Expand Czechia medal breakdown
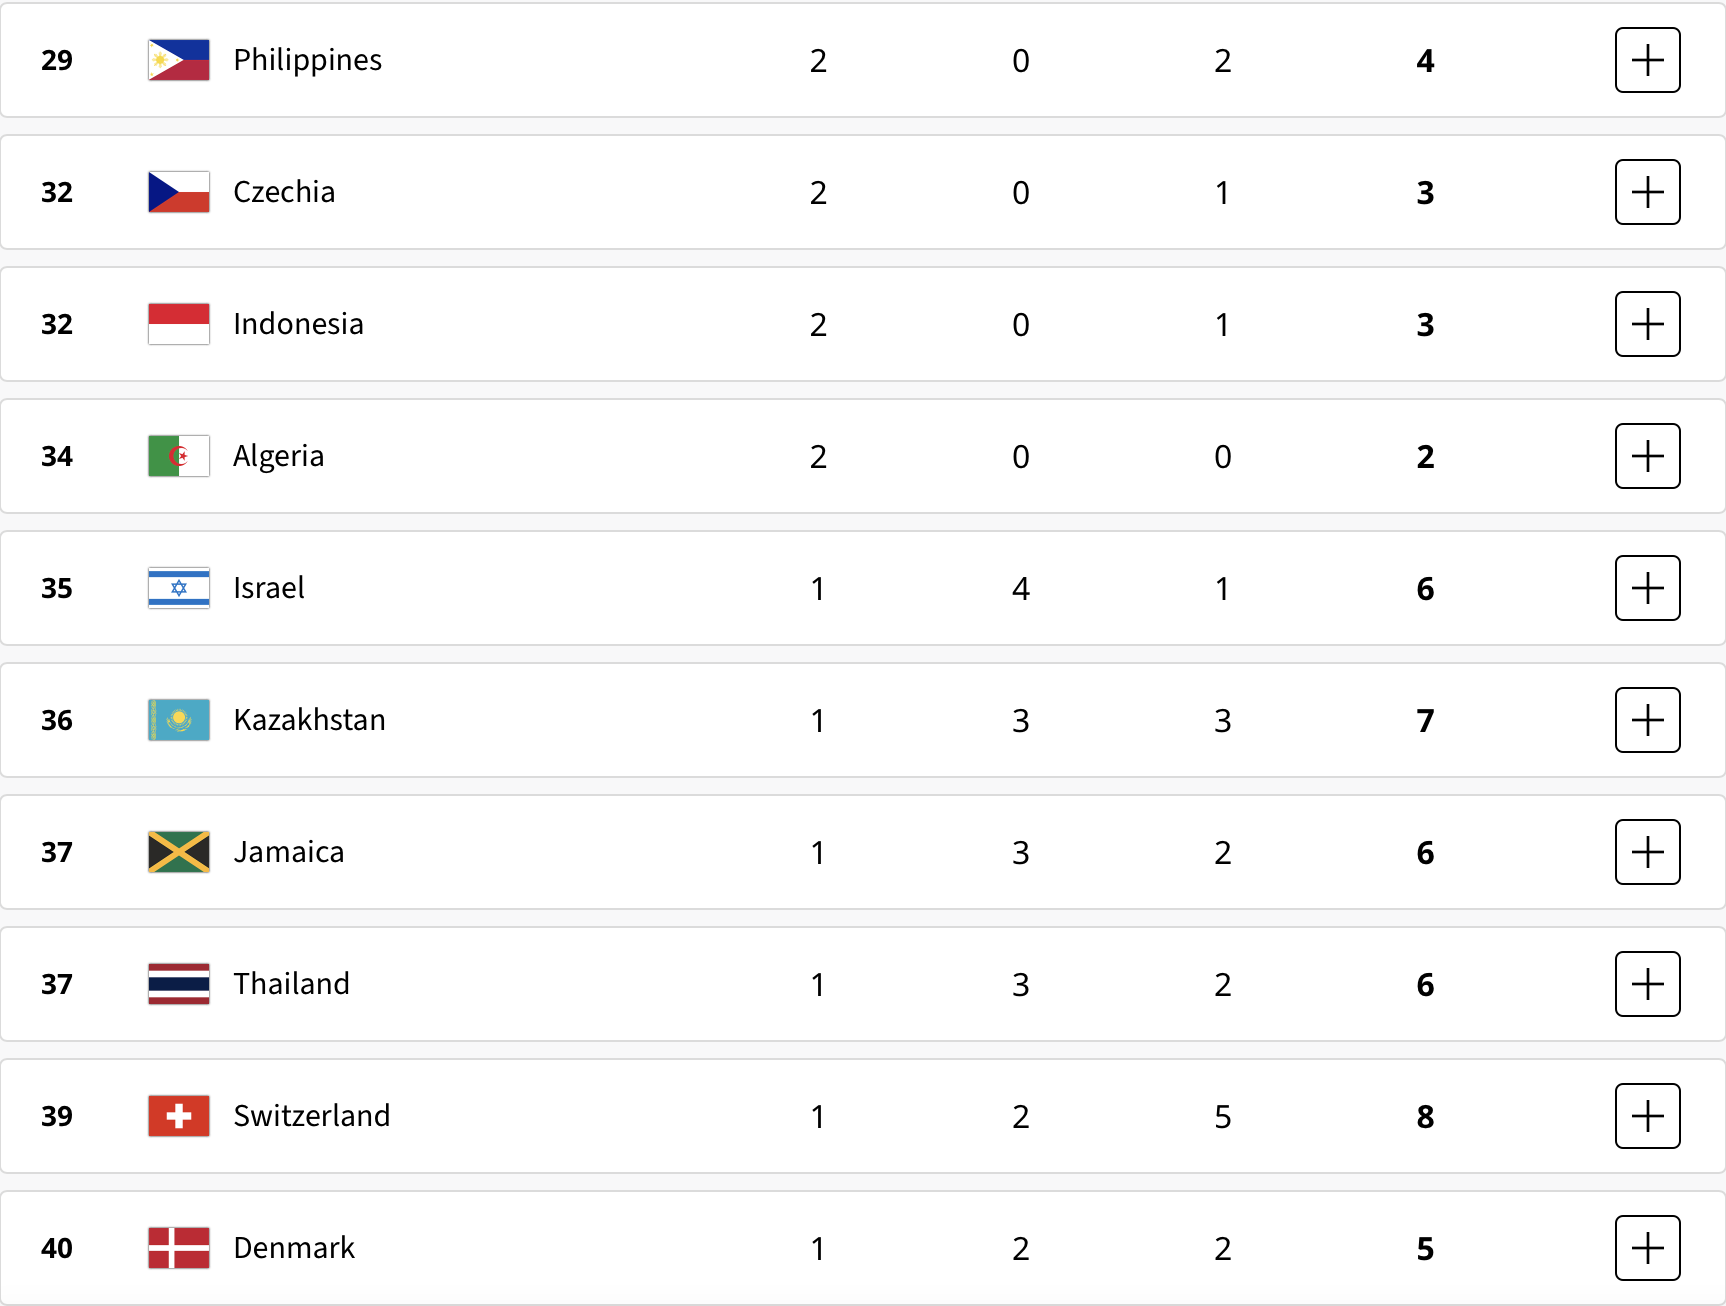 click(1647, 192)
